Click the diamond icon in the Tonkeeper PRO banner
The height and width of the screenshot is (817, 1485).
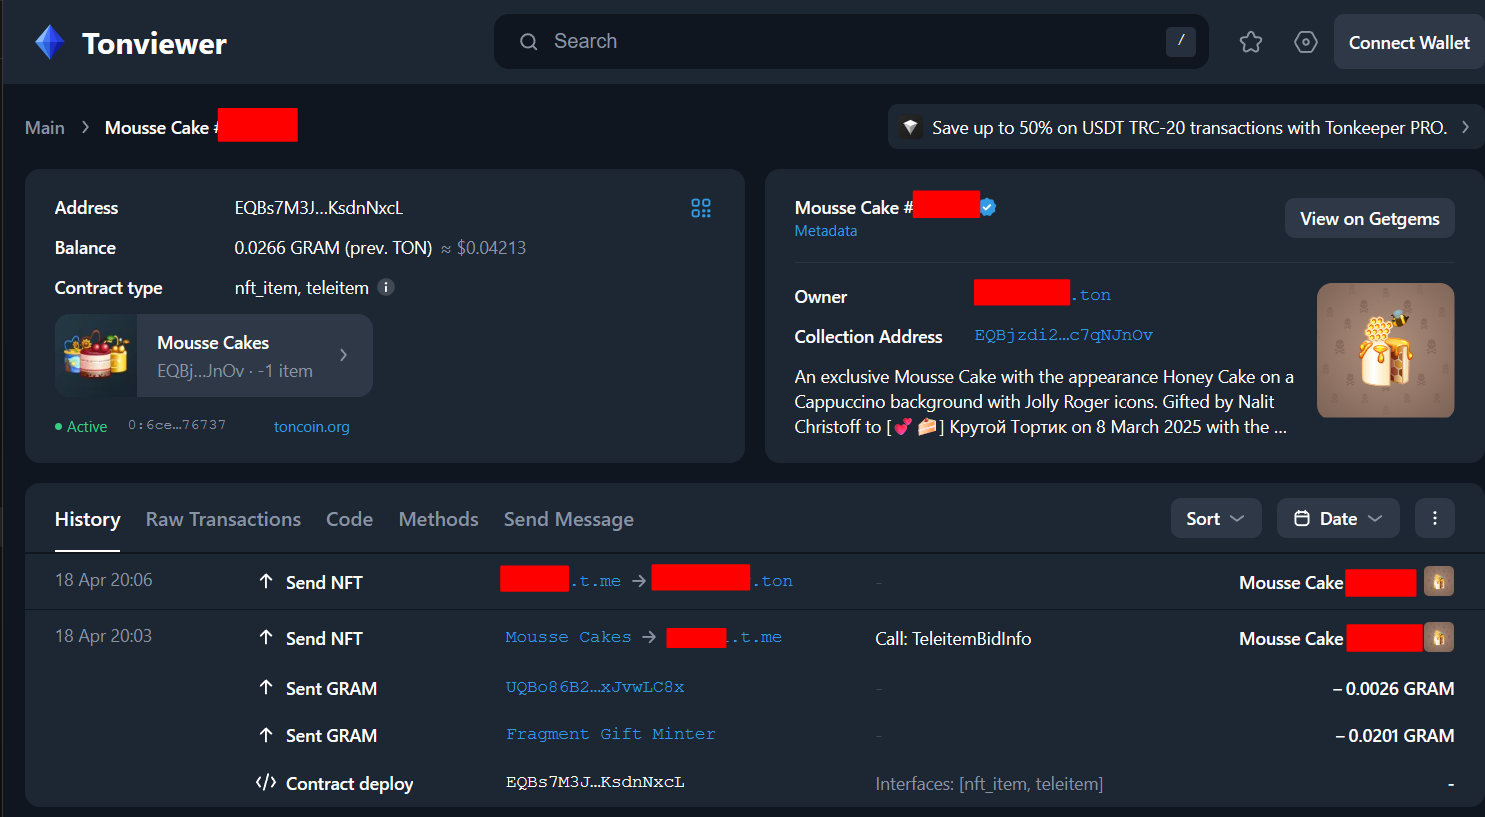(910, 128)
